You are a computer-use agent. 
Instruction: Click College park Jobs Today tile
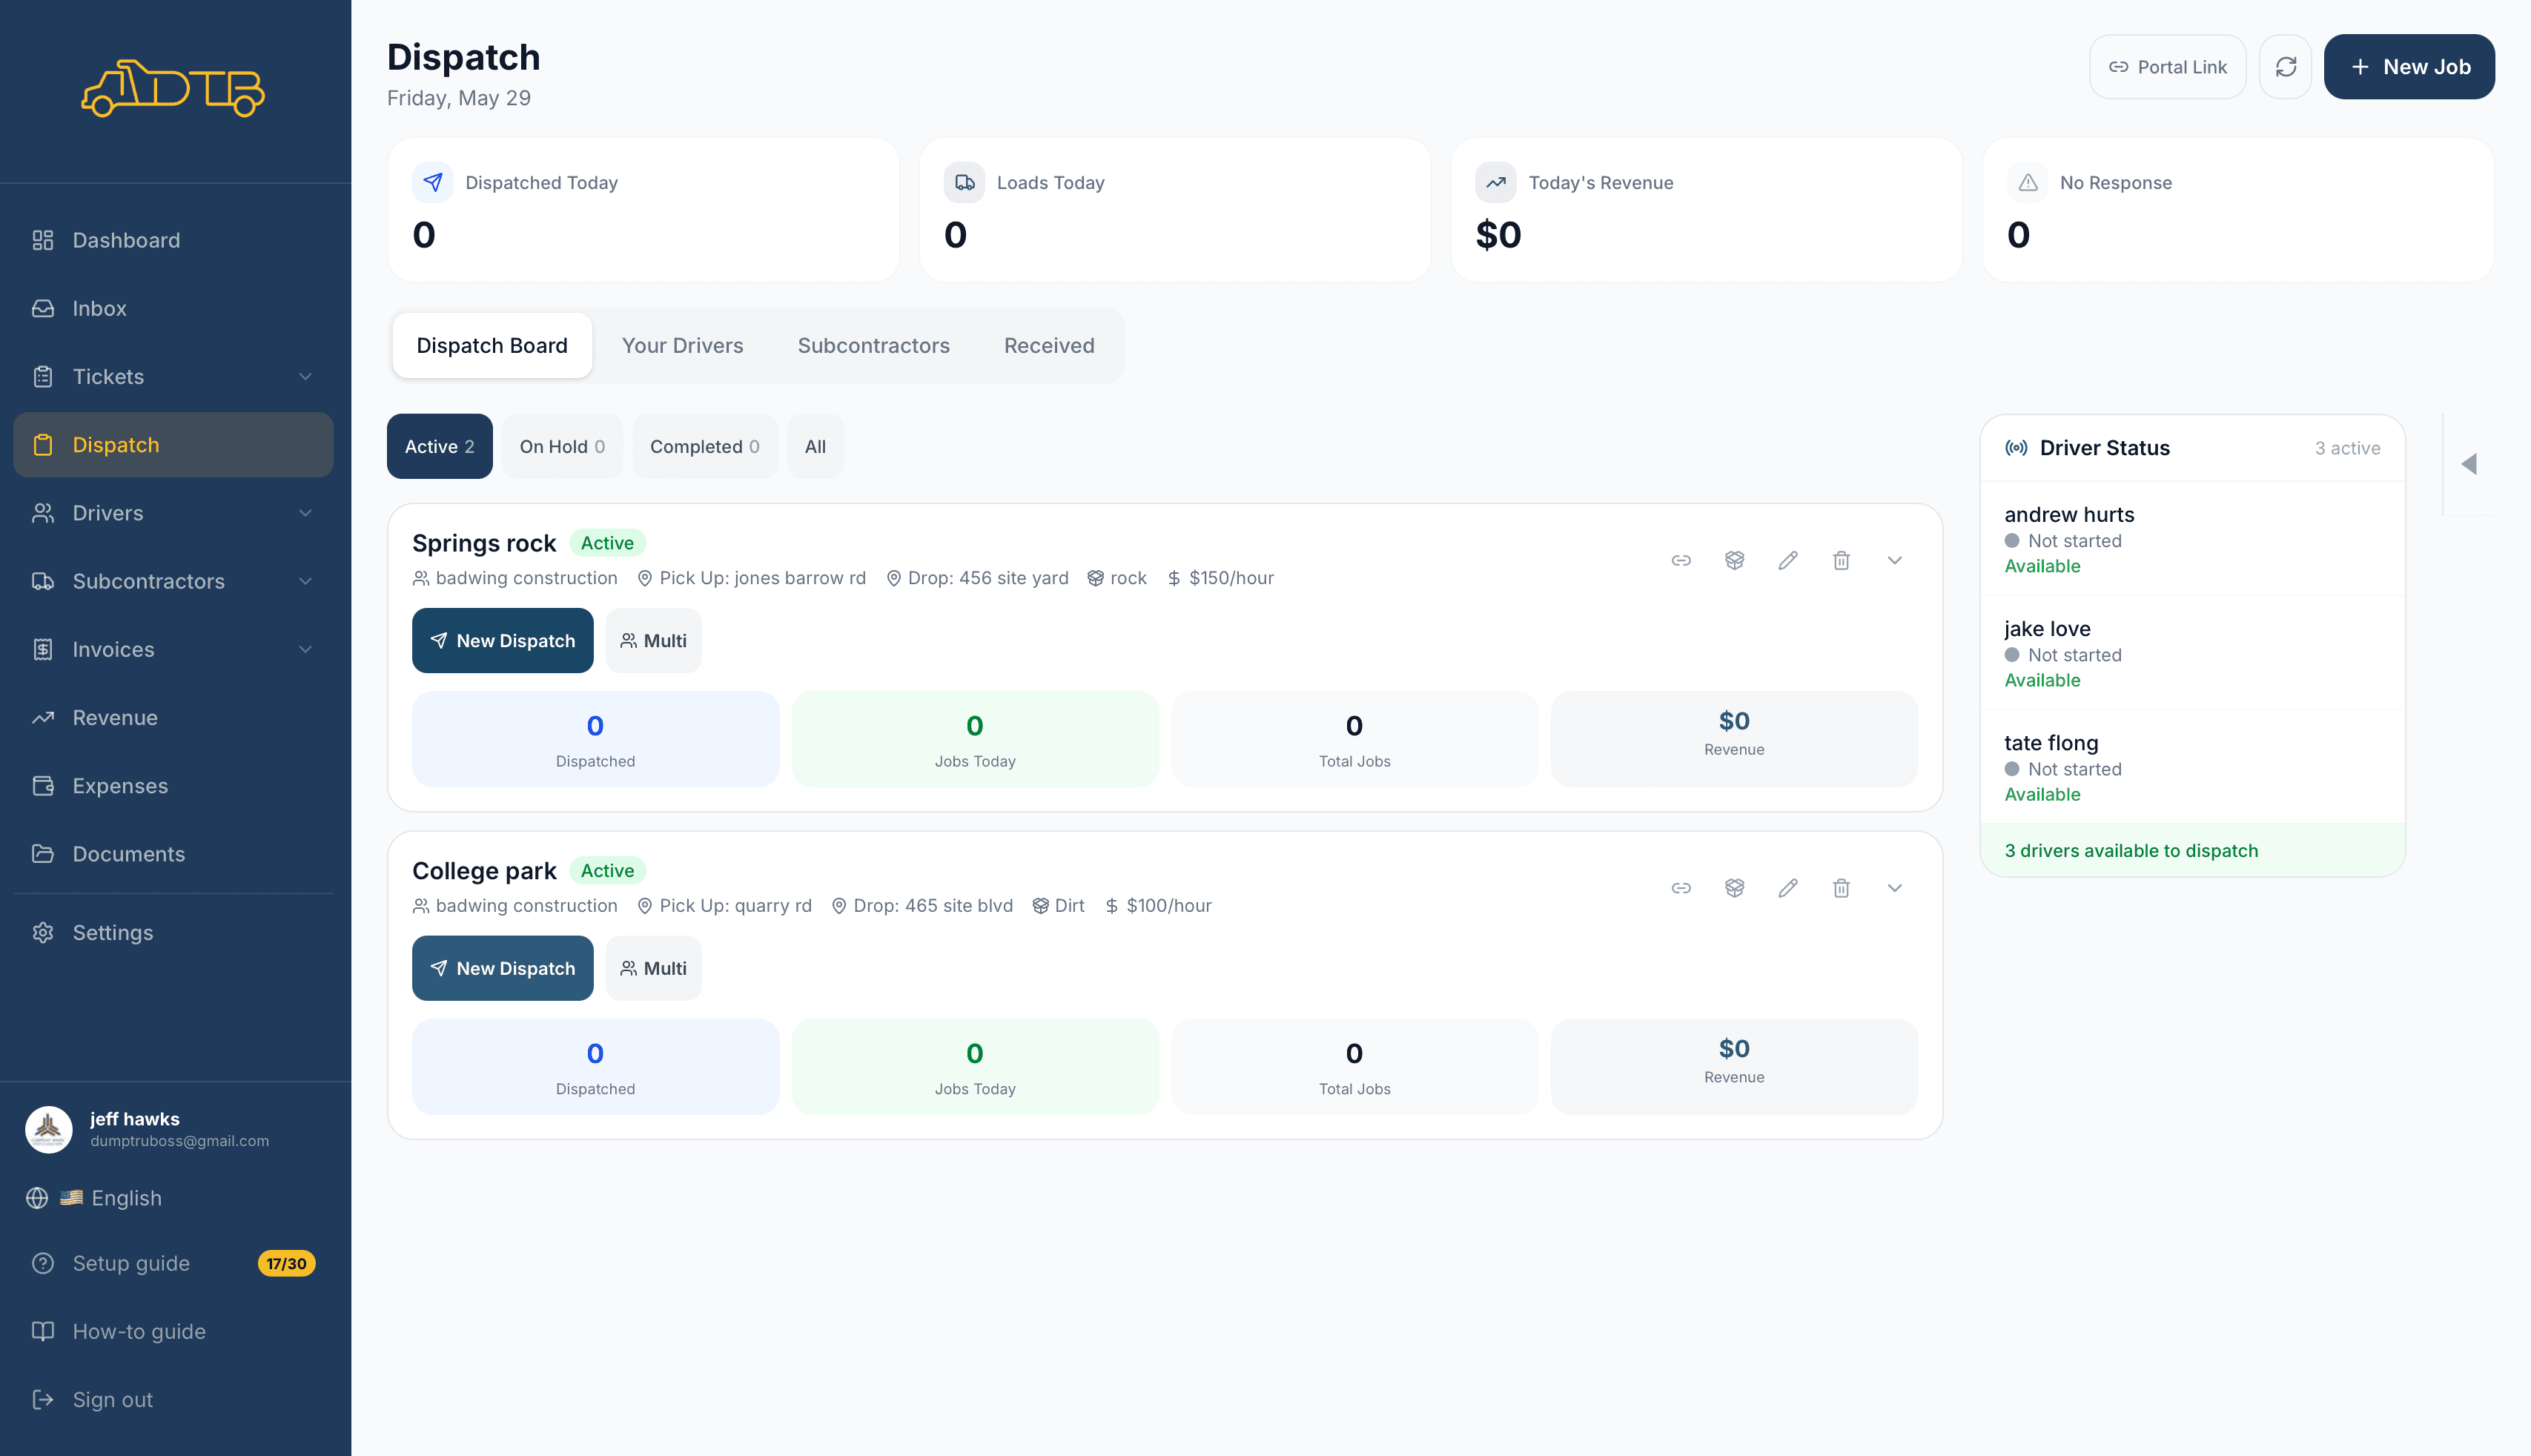tap(975, 1067)
